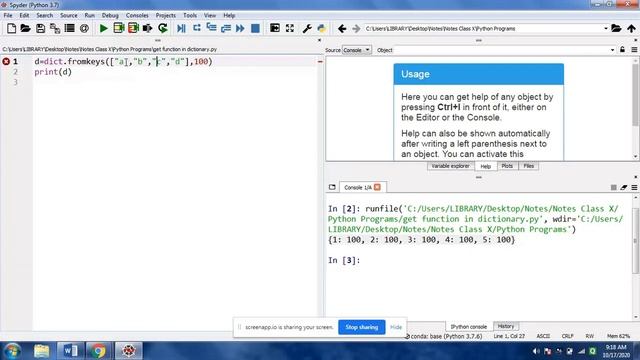The height and width of the screenshot is (360, 640).
Task: Open the Edit menu
Action: coord(24,15)
